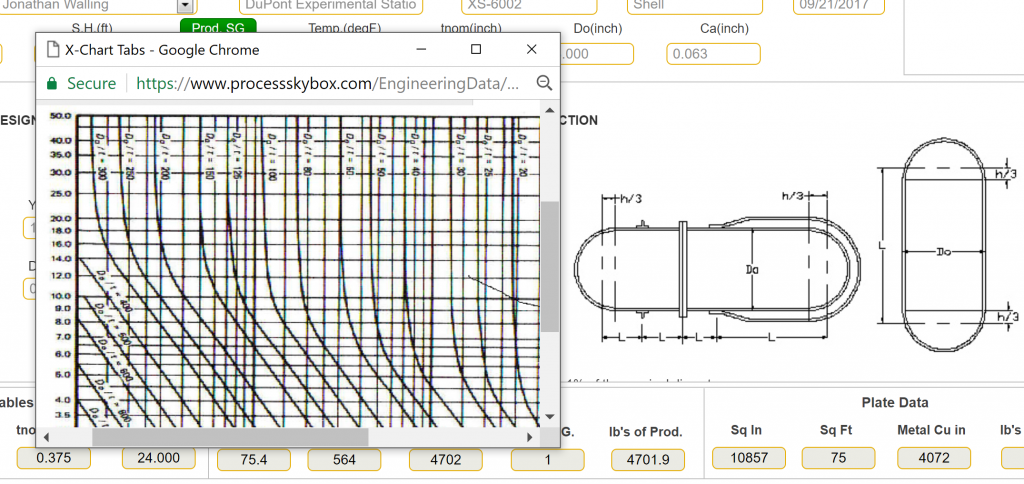1024x484 pixels.
Task: Click the Plate Data heading
Action: click(x=895, y=403)
